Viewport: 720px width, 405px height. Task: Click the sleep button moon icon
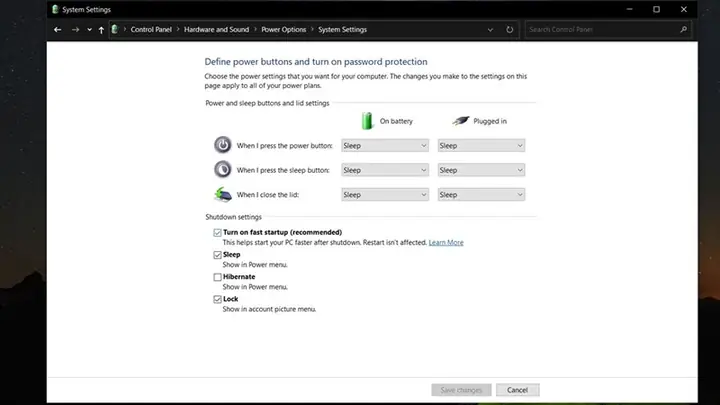pyautogui.click(x=223, y=169)
